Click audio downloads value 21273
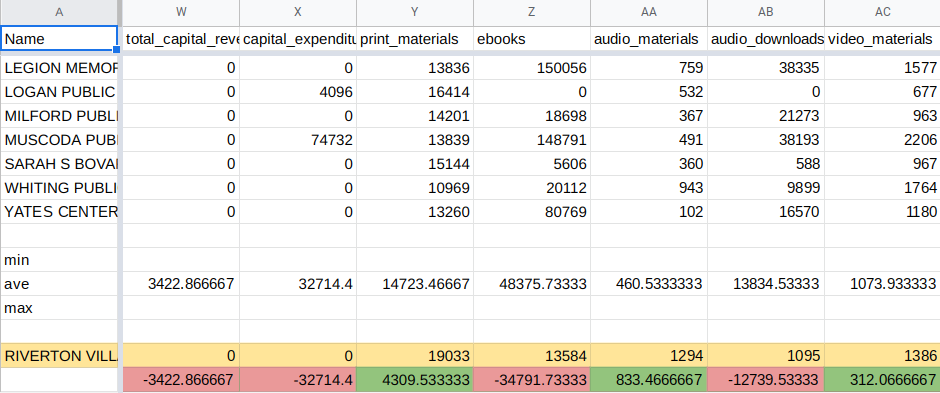The width and height of the screenshot is (940, 393). tap(766, 116)
